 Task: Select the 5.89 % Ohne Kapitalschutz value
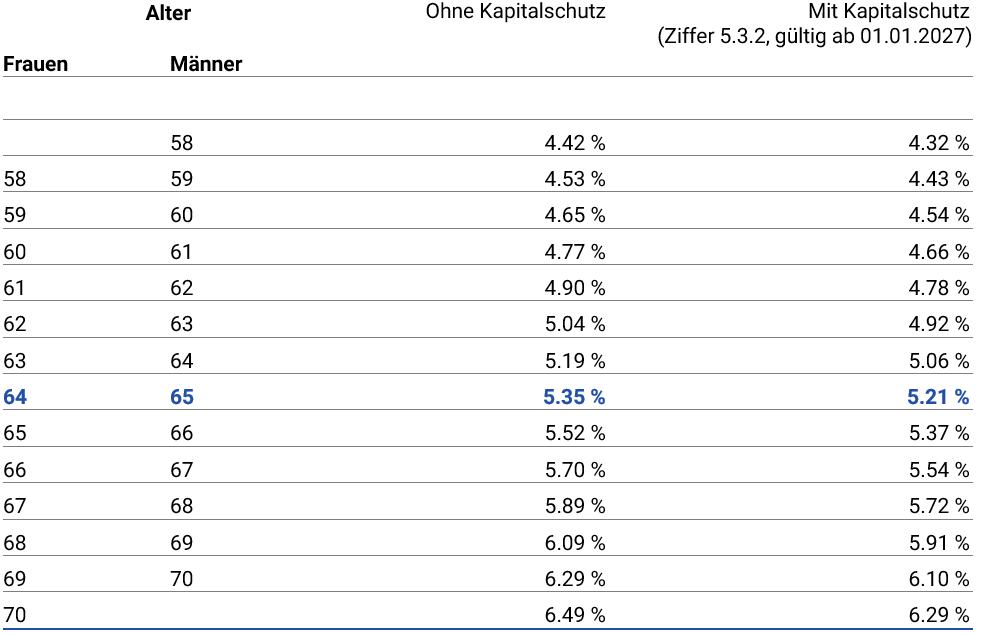tap(574, 506)
